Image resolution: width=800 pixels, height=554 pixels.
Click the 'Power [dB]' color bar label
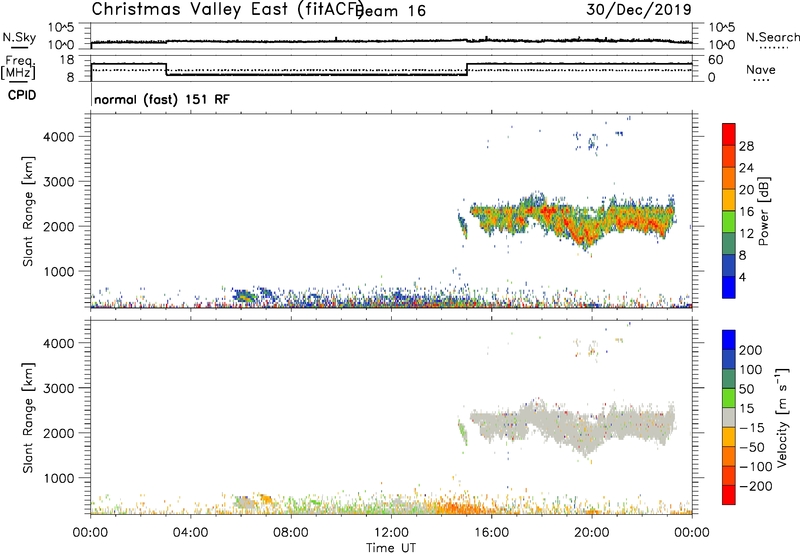click(x=763, y=211)
